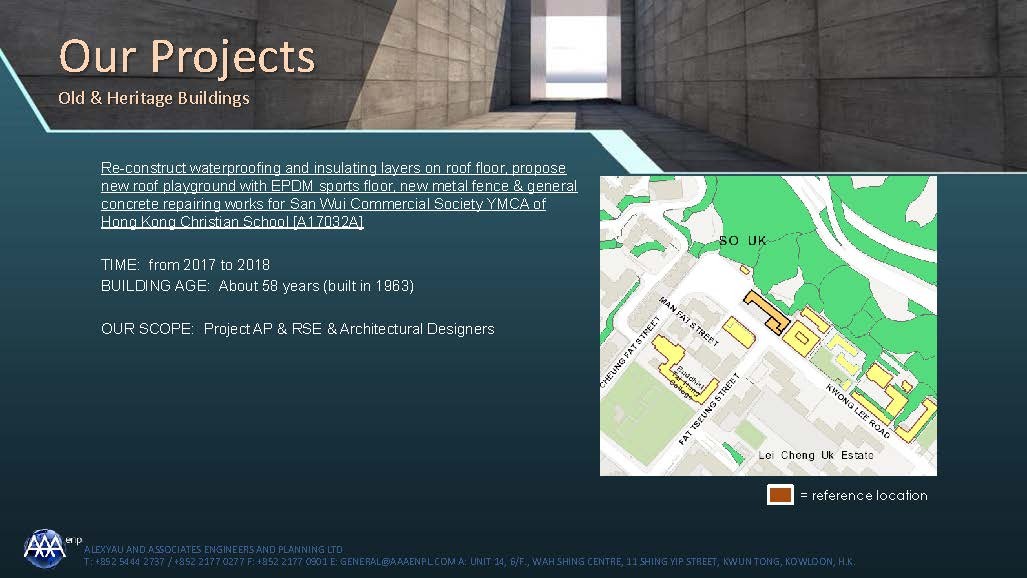Screen dimensions: 1027x578
Task: Select the 'OUR SCOPE' project role text
Action: [x=297, y=329]
